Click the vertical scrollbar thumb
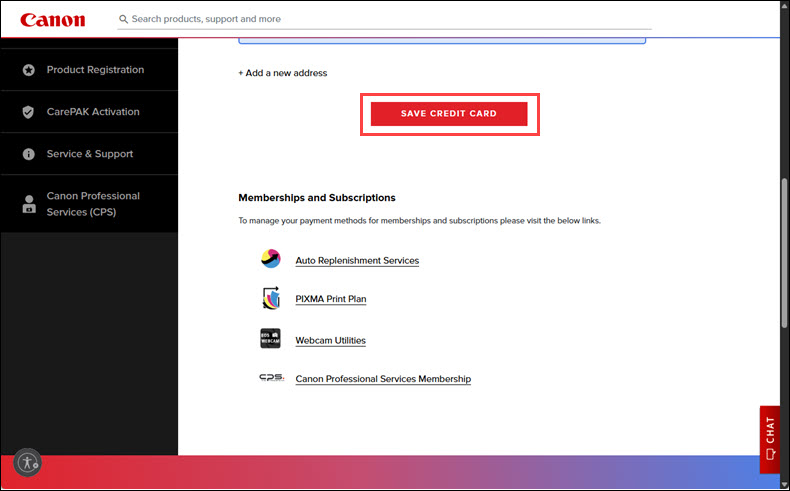The width and height of the screenshot is (790, 491). click(784, 253)
